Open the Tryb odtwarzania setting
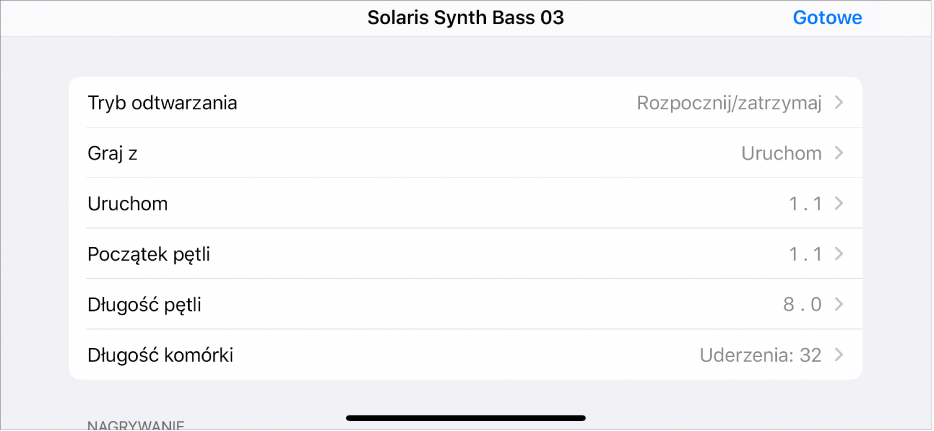The height and width of the screenshot is (431, 934). (163, 103)
